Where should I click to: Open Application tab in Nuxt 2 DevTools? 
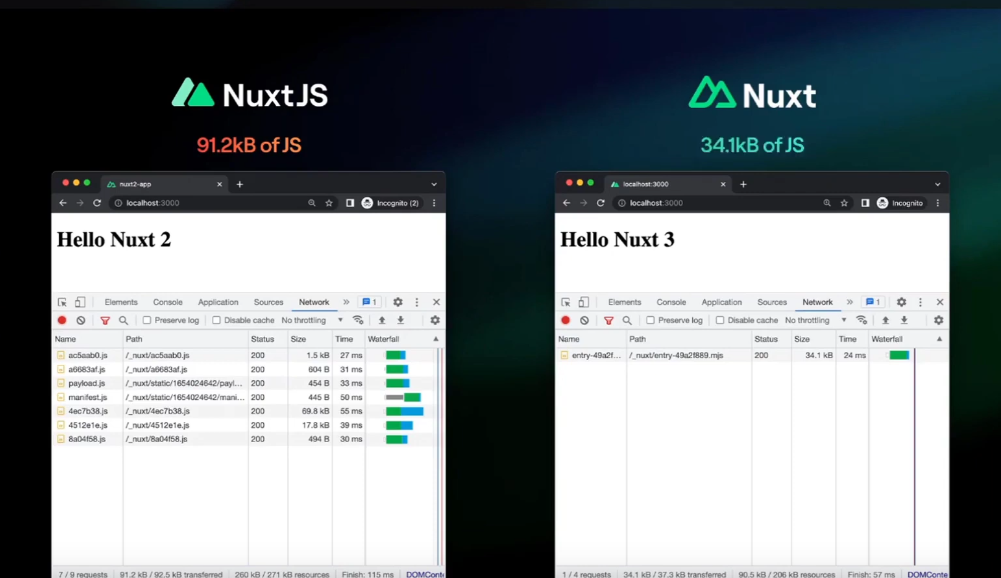[218, 302]
